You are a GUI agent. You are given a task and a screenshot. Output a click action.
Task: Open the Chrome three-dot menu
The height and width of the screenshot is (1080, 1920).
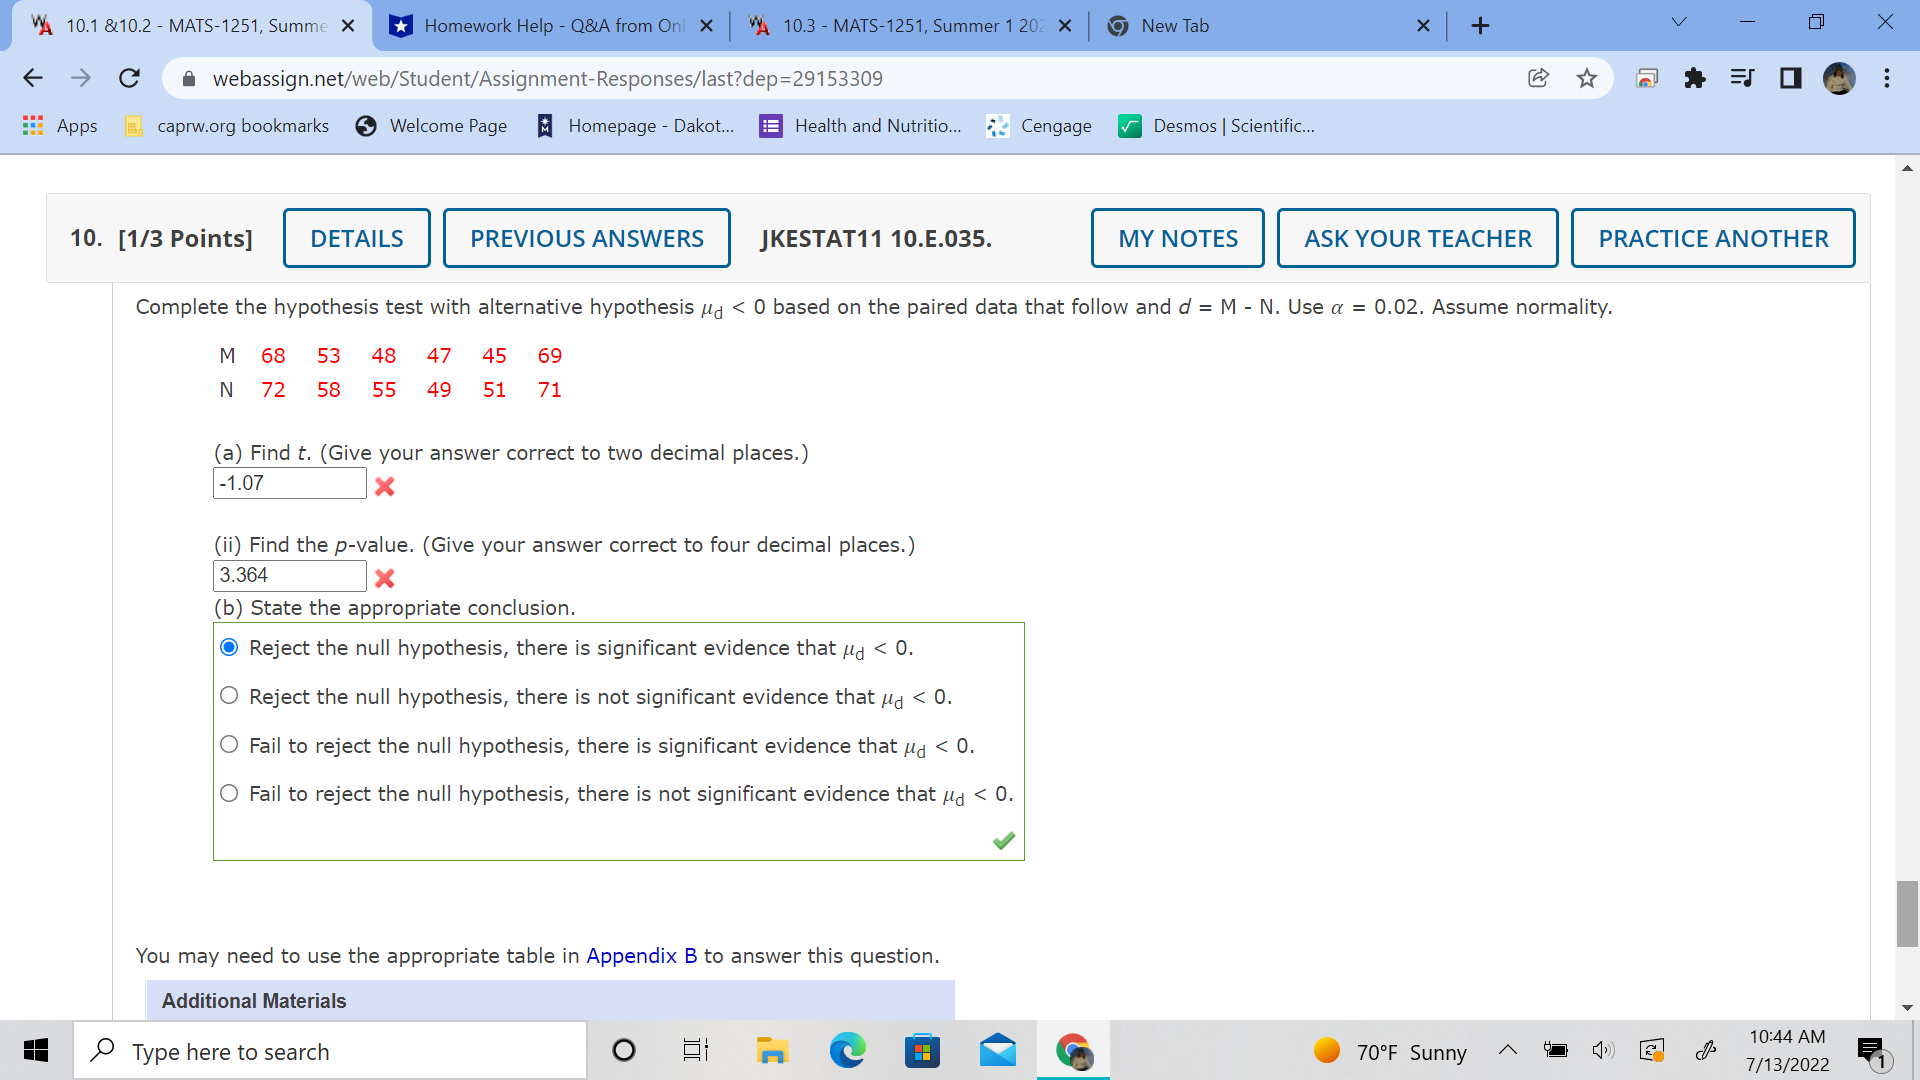coord(1886,78)
